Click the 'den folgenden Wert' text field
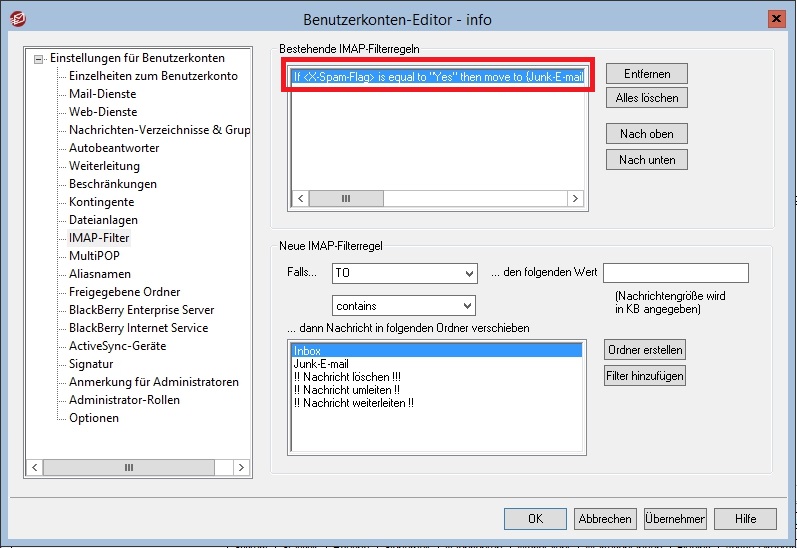This screenshot has height=548, width=797. pos(676,273)
